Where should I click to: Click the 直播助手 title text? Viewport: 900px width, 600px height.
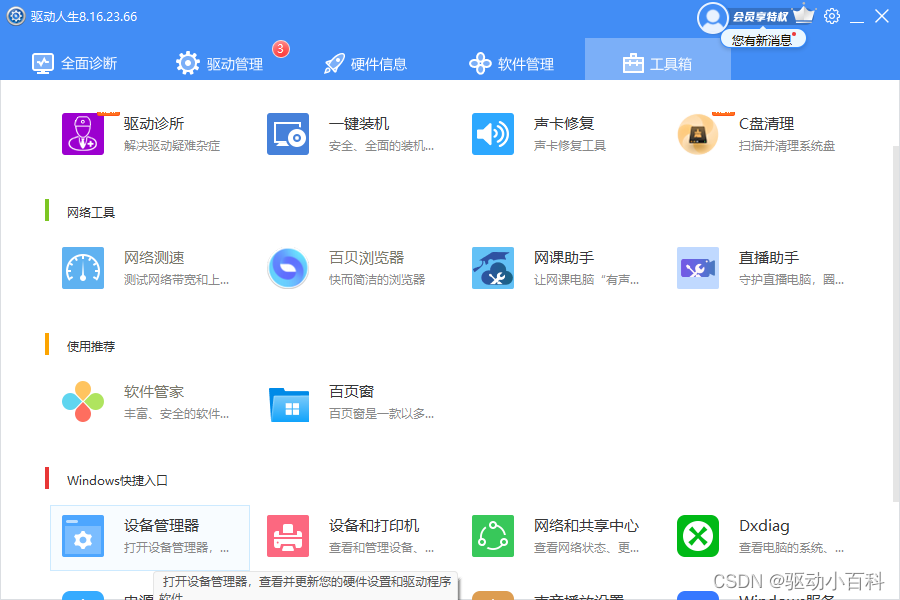tap(769, 257)
